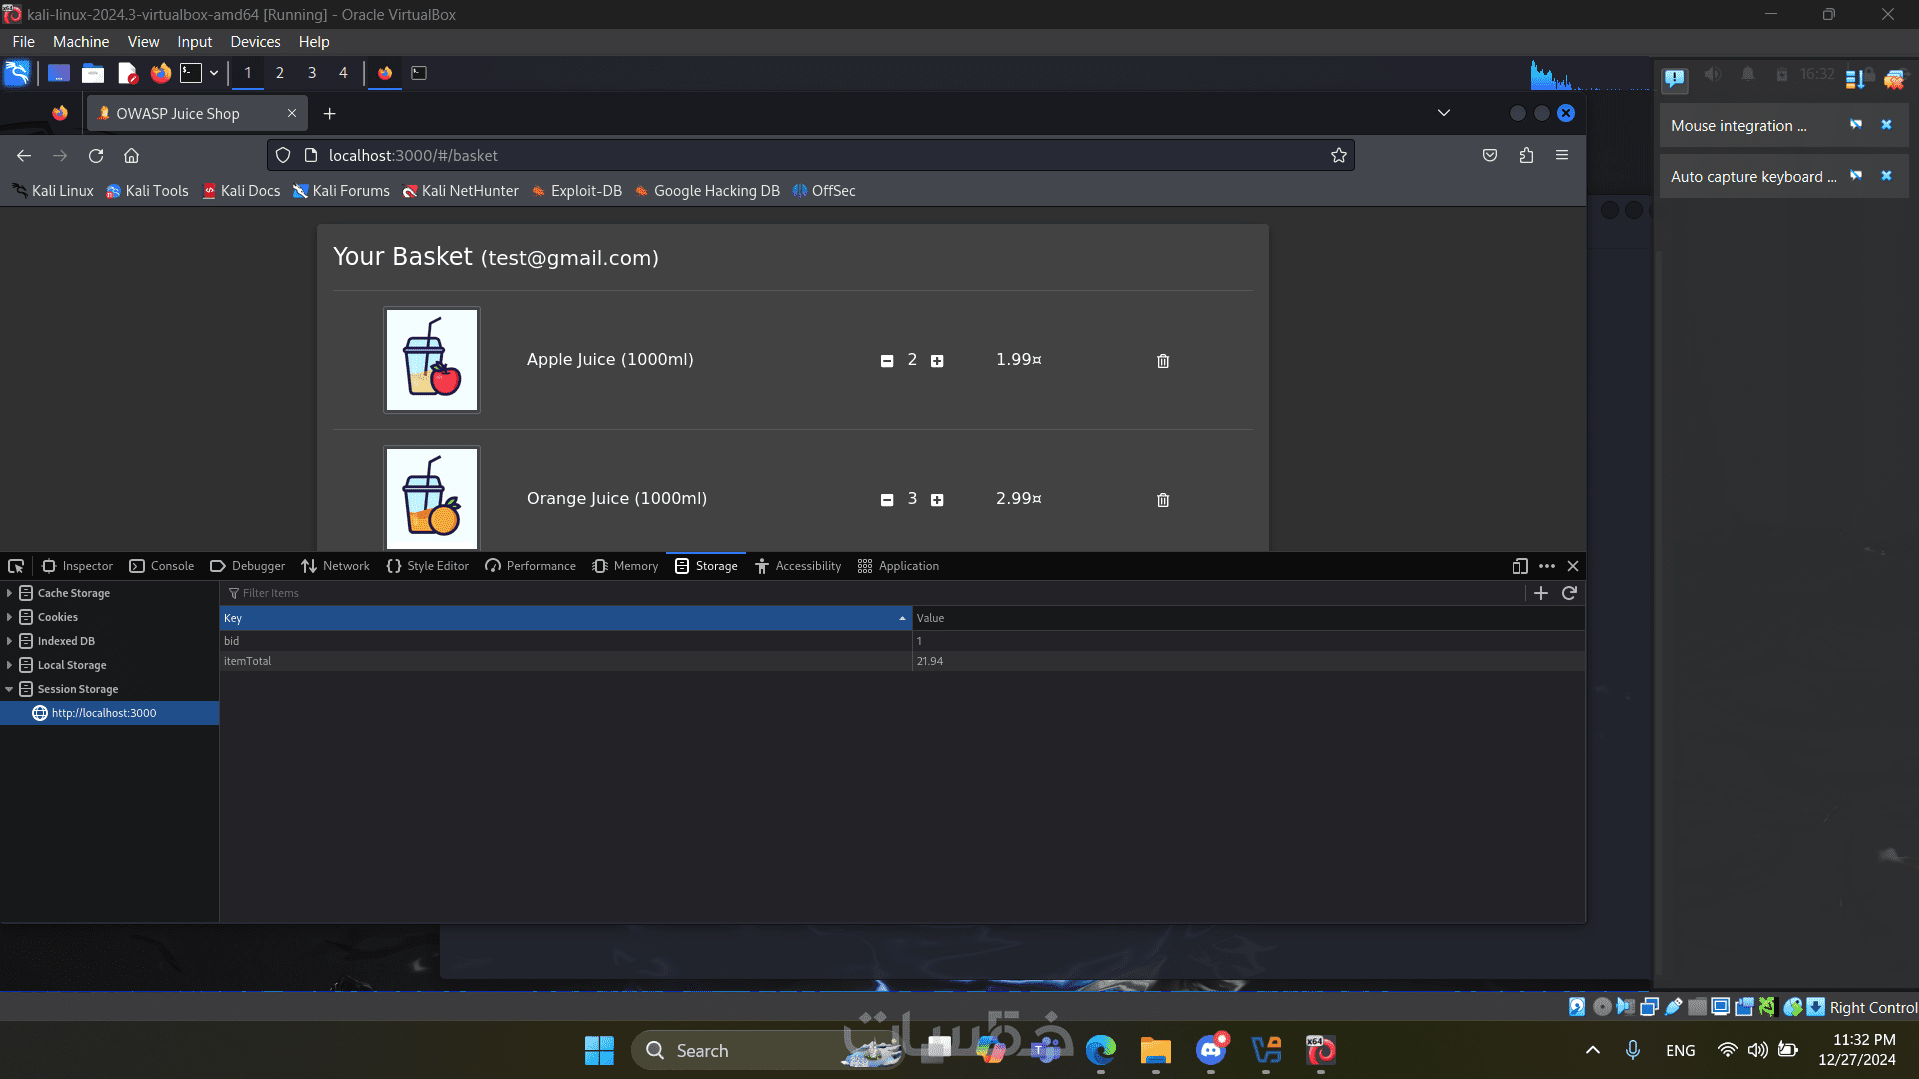This screenshot has width=1919, height=1079.
Task: Open the Firefox extensions puzzle icon
Action: click(1526, 155)
